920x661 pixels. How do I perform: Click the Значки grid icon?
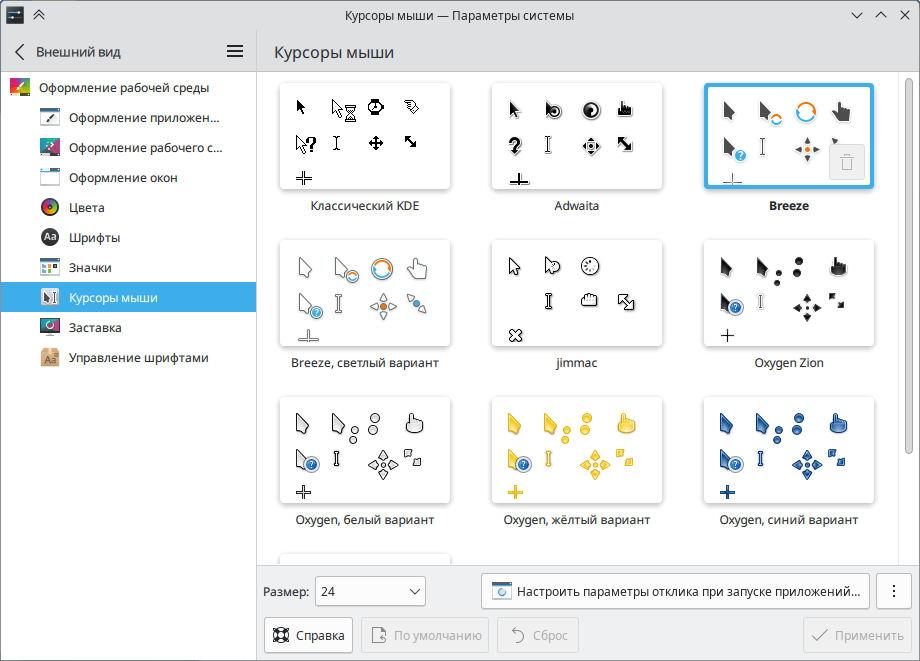[50, 267]
